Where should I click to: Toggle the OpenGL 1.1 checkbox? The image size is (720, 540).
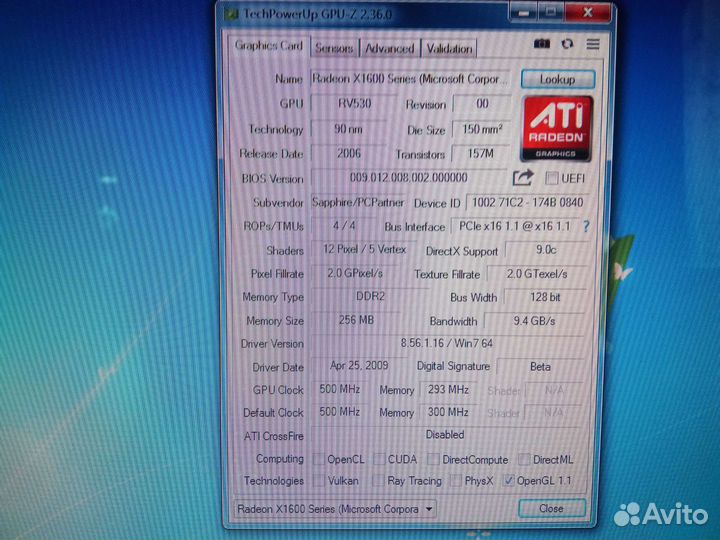(x=508, y=481)
